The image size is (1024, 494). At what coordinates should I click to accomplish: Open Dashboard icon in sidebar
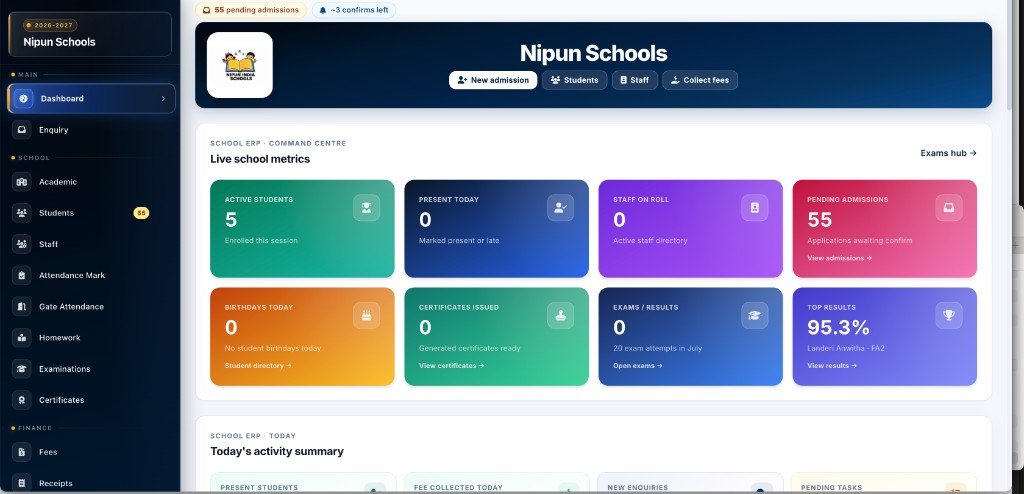click(24, 99)
